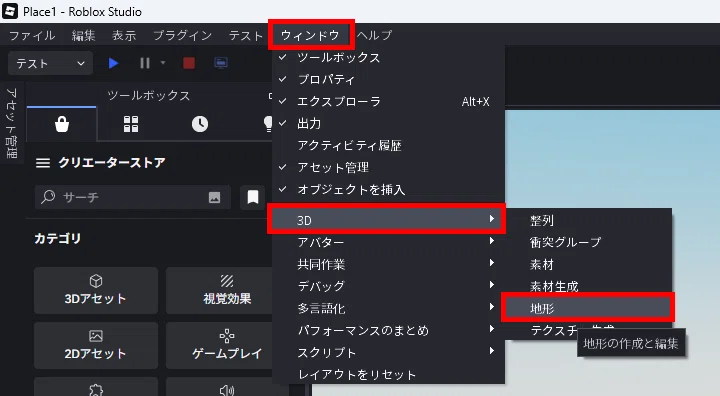Open the テスト menu in menu bar
Image resolution: width=720 pixels, height=396 pixels.
click(x=246, y=35)
